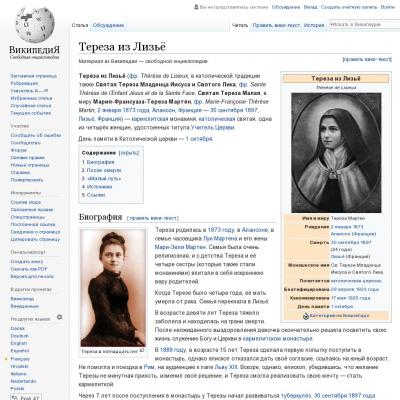Open the Править вики-текст tab

tap(276, 25)
